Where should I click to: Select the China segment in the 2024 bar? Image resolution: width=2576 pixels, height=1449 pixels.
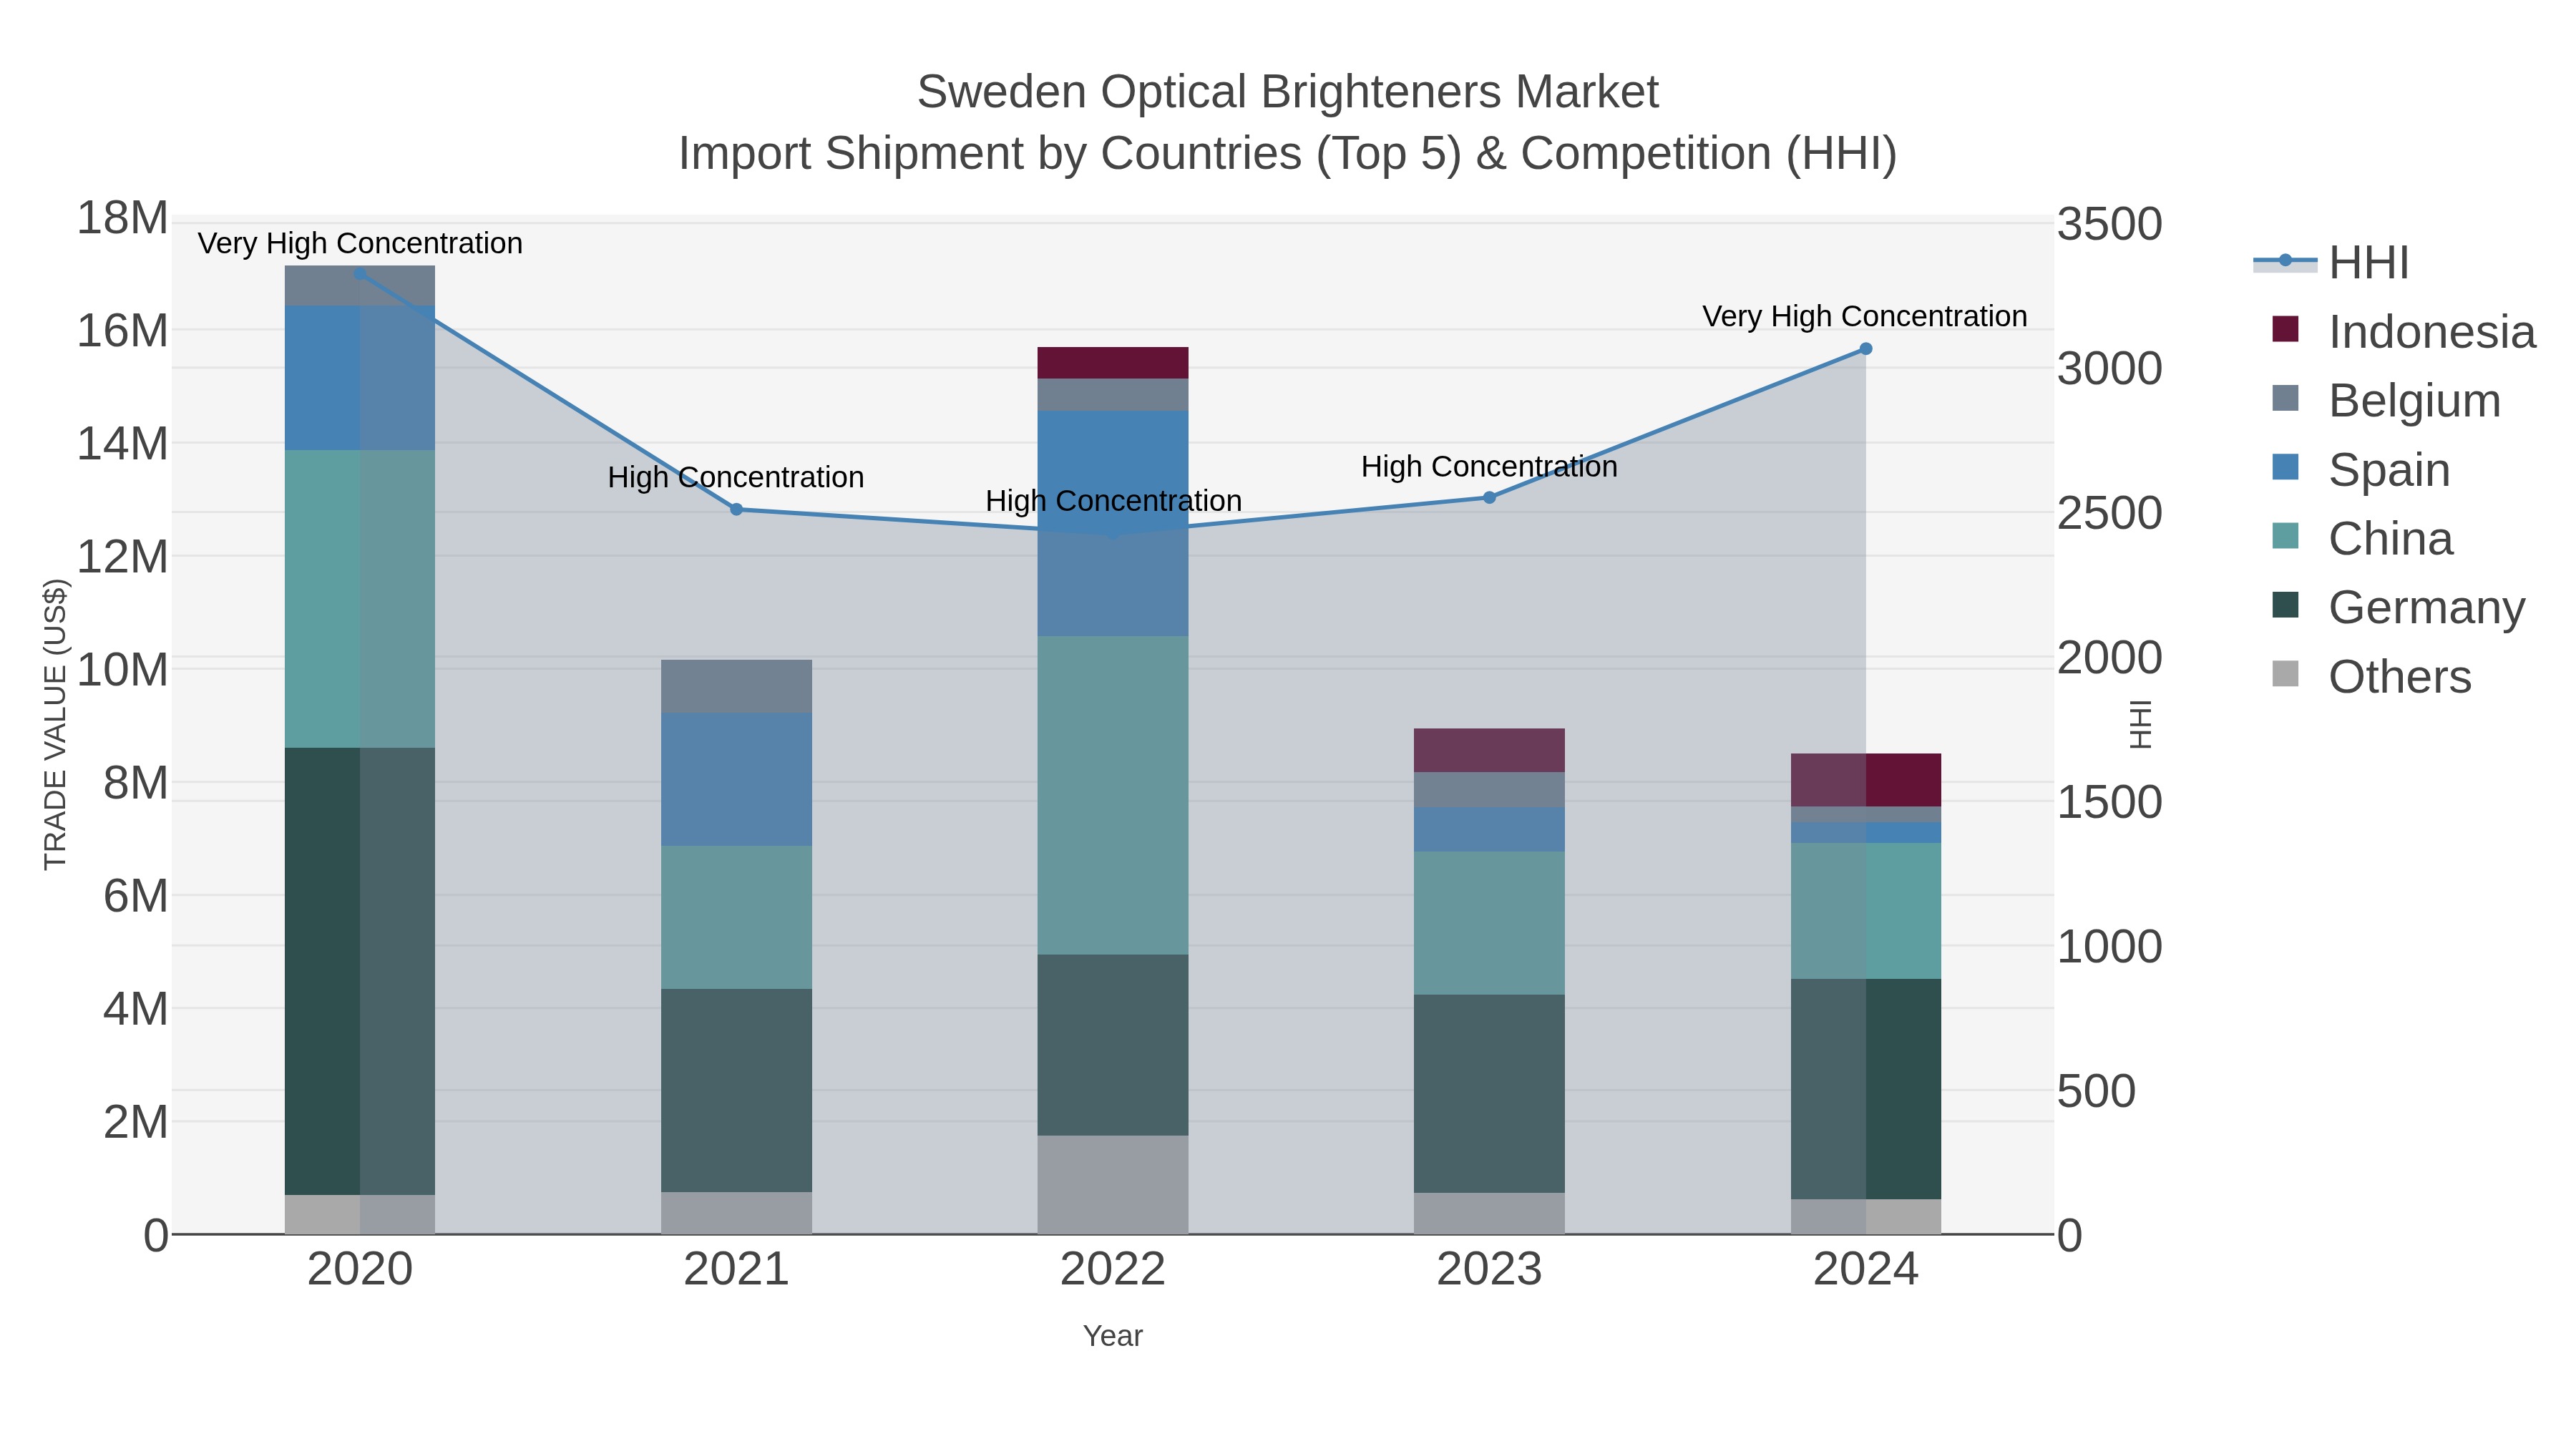point(1866,911)
